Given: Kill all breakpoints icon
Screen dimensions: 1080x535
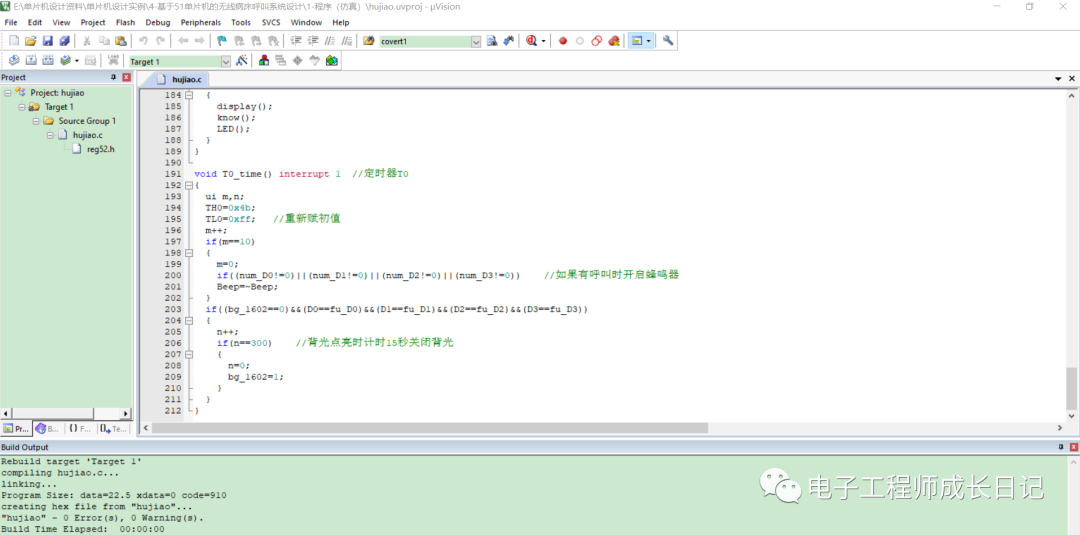Looking at the screenshot, I should click(614, 41).
